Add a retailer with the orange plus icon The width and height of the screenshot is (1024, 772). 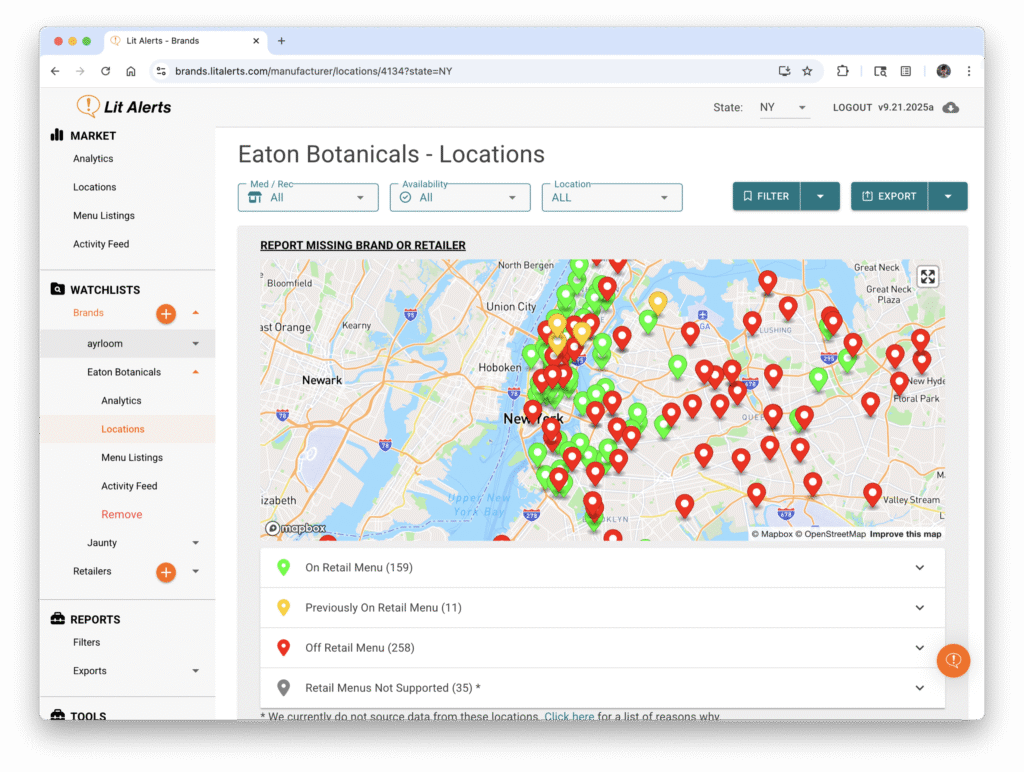[166, 572]
